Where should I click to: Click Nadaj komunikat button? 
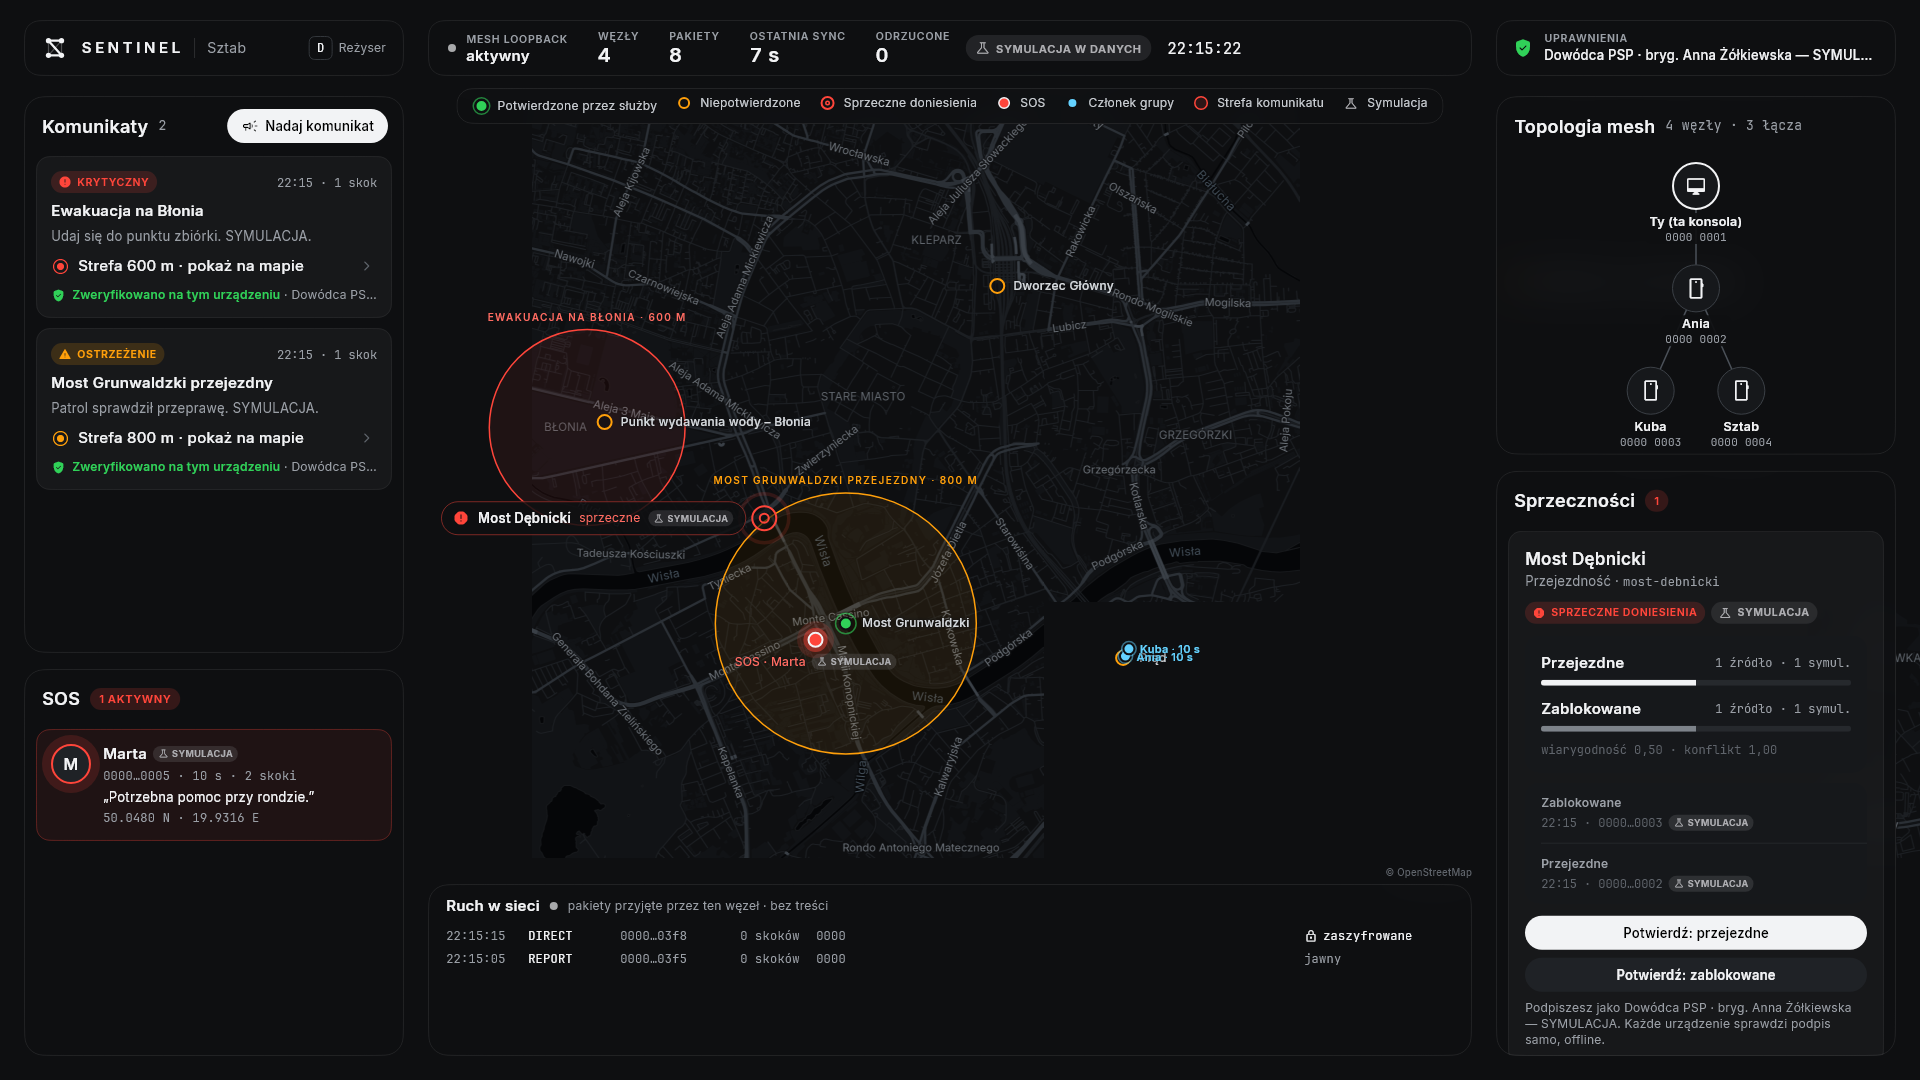tap(308, 126)
